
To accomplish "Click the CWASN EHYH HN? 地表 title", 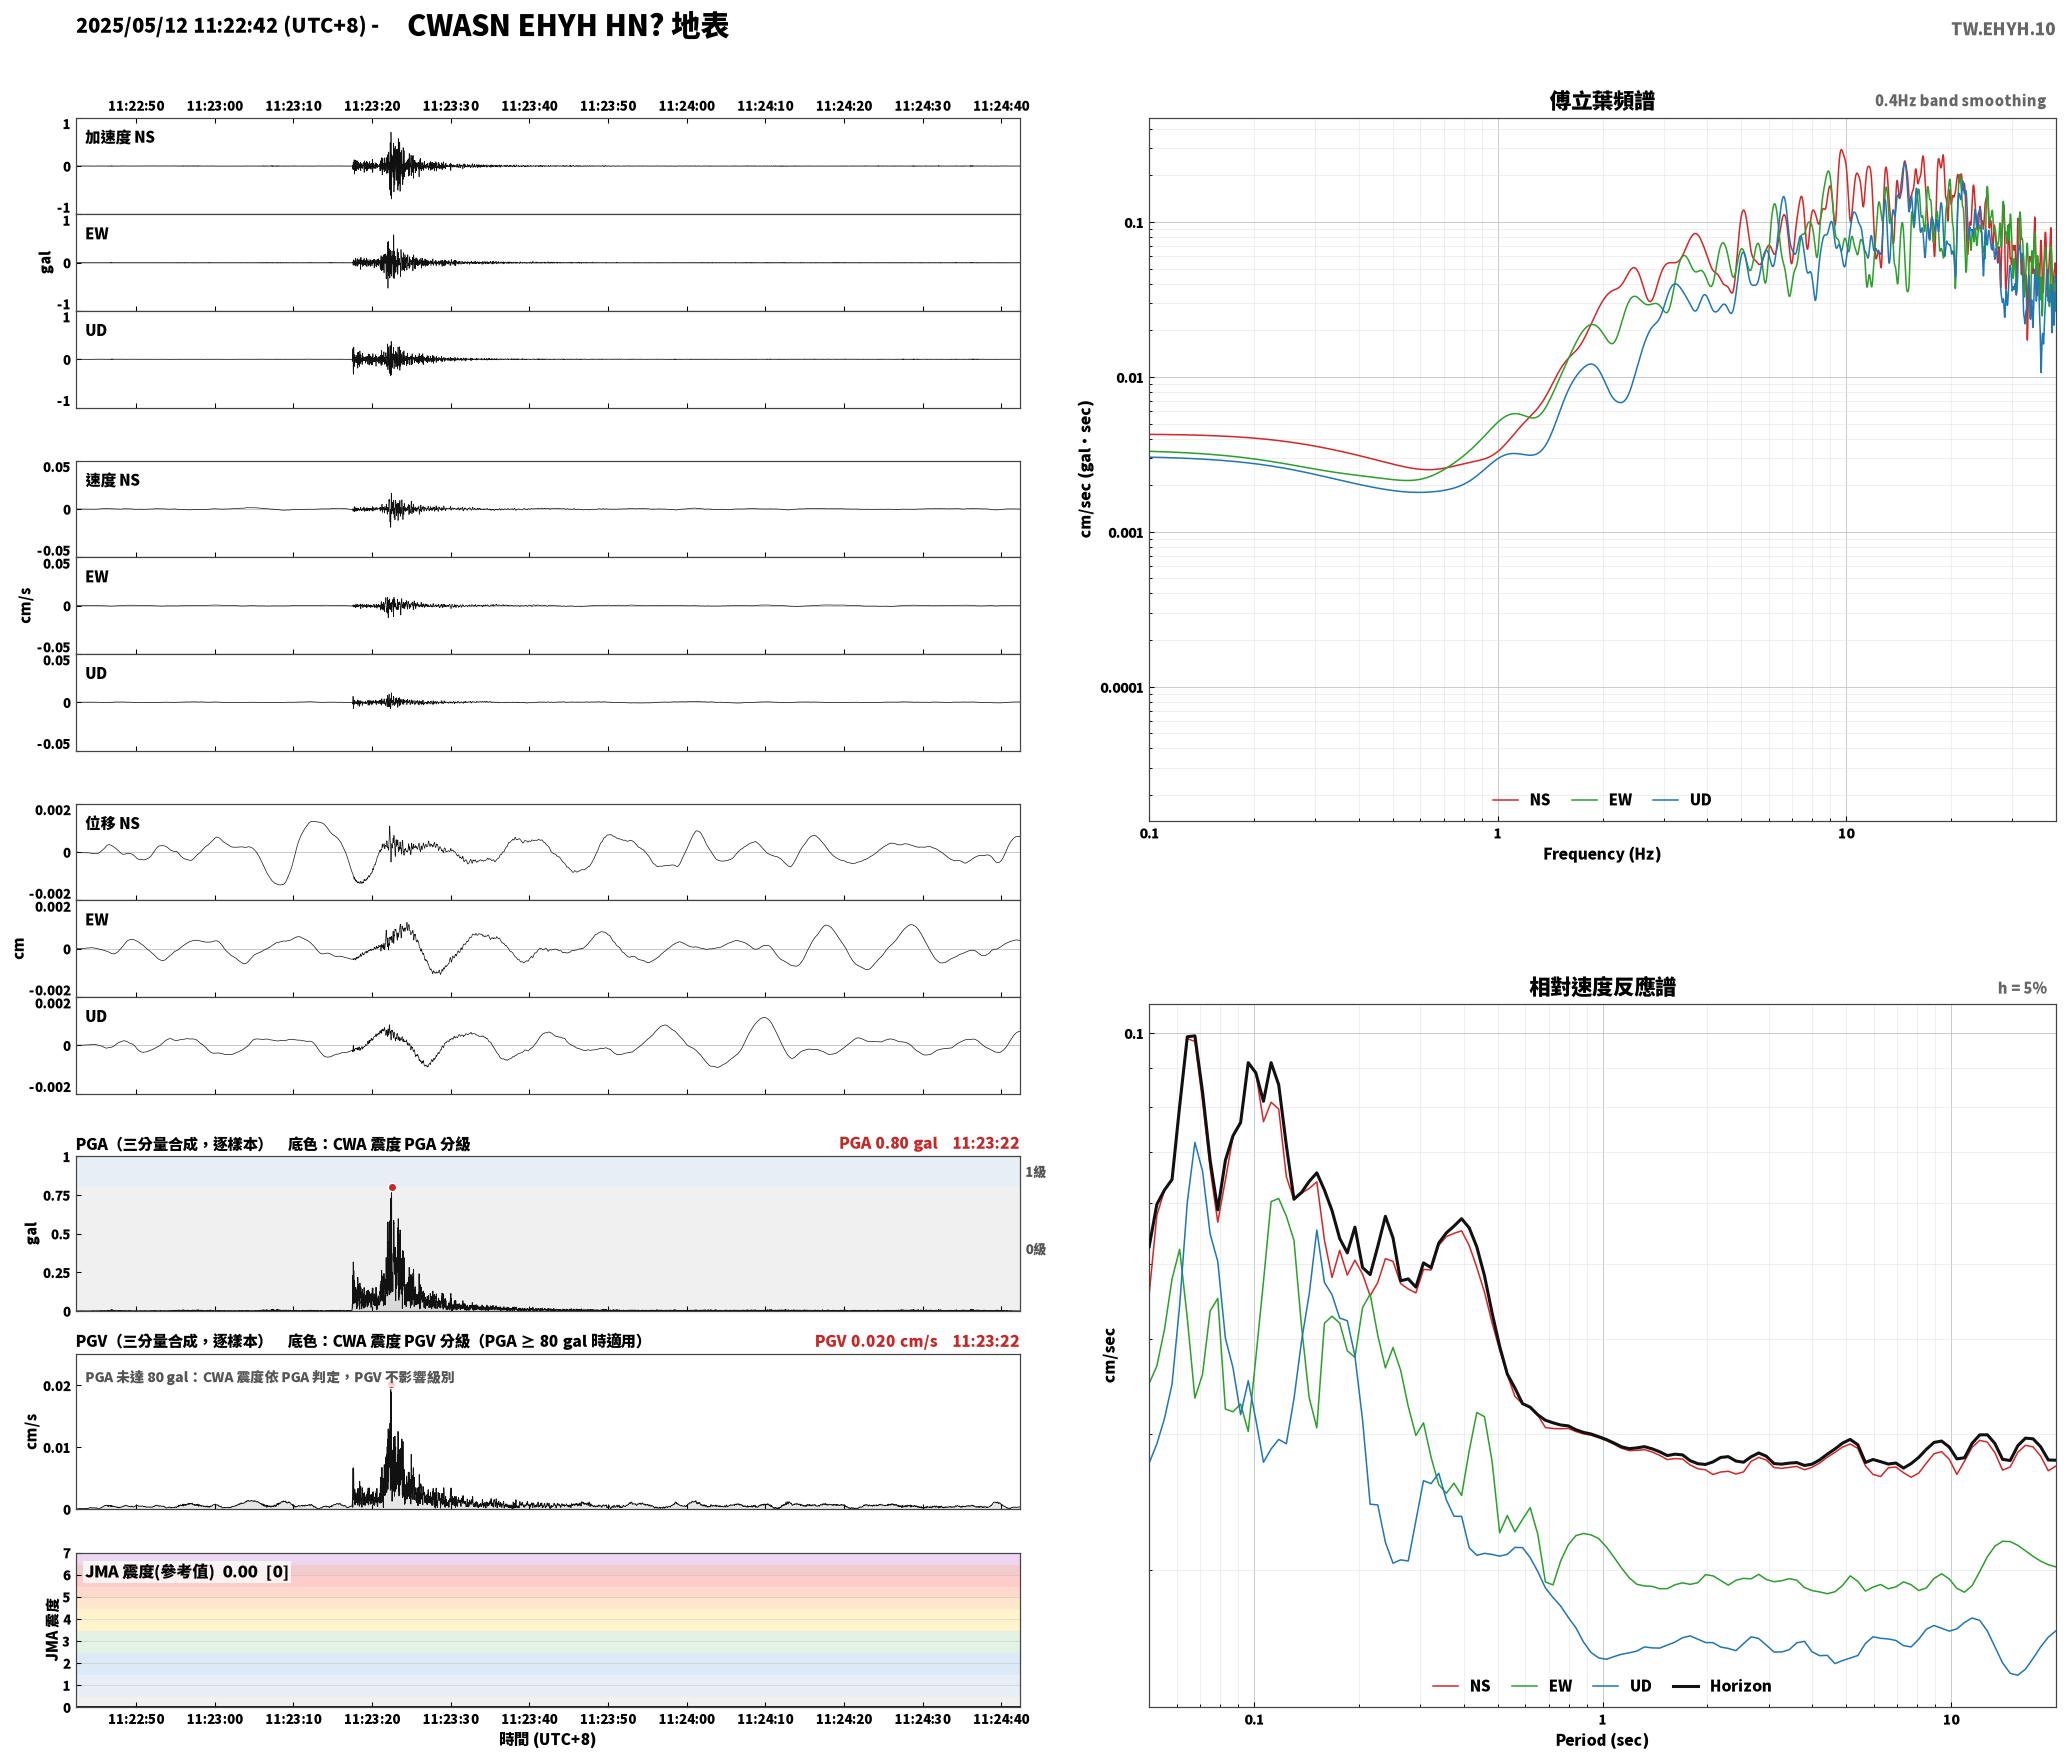I will pos(568,26).
